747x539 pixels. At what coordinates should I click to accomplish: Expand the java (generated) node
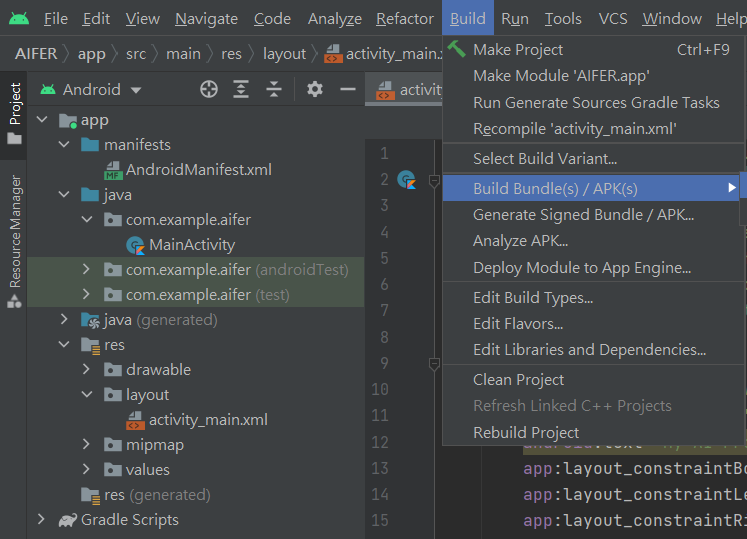click(x=64, y=319)
